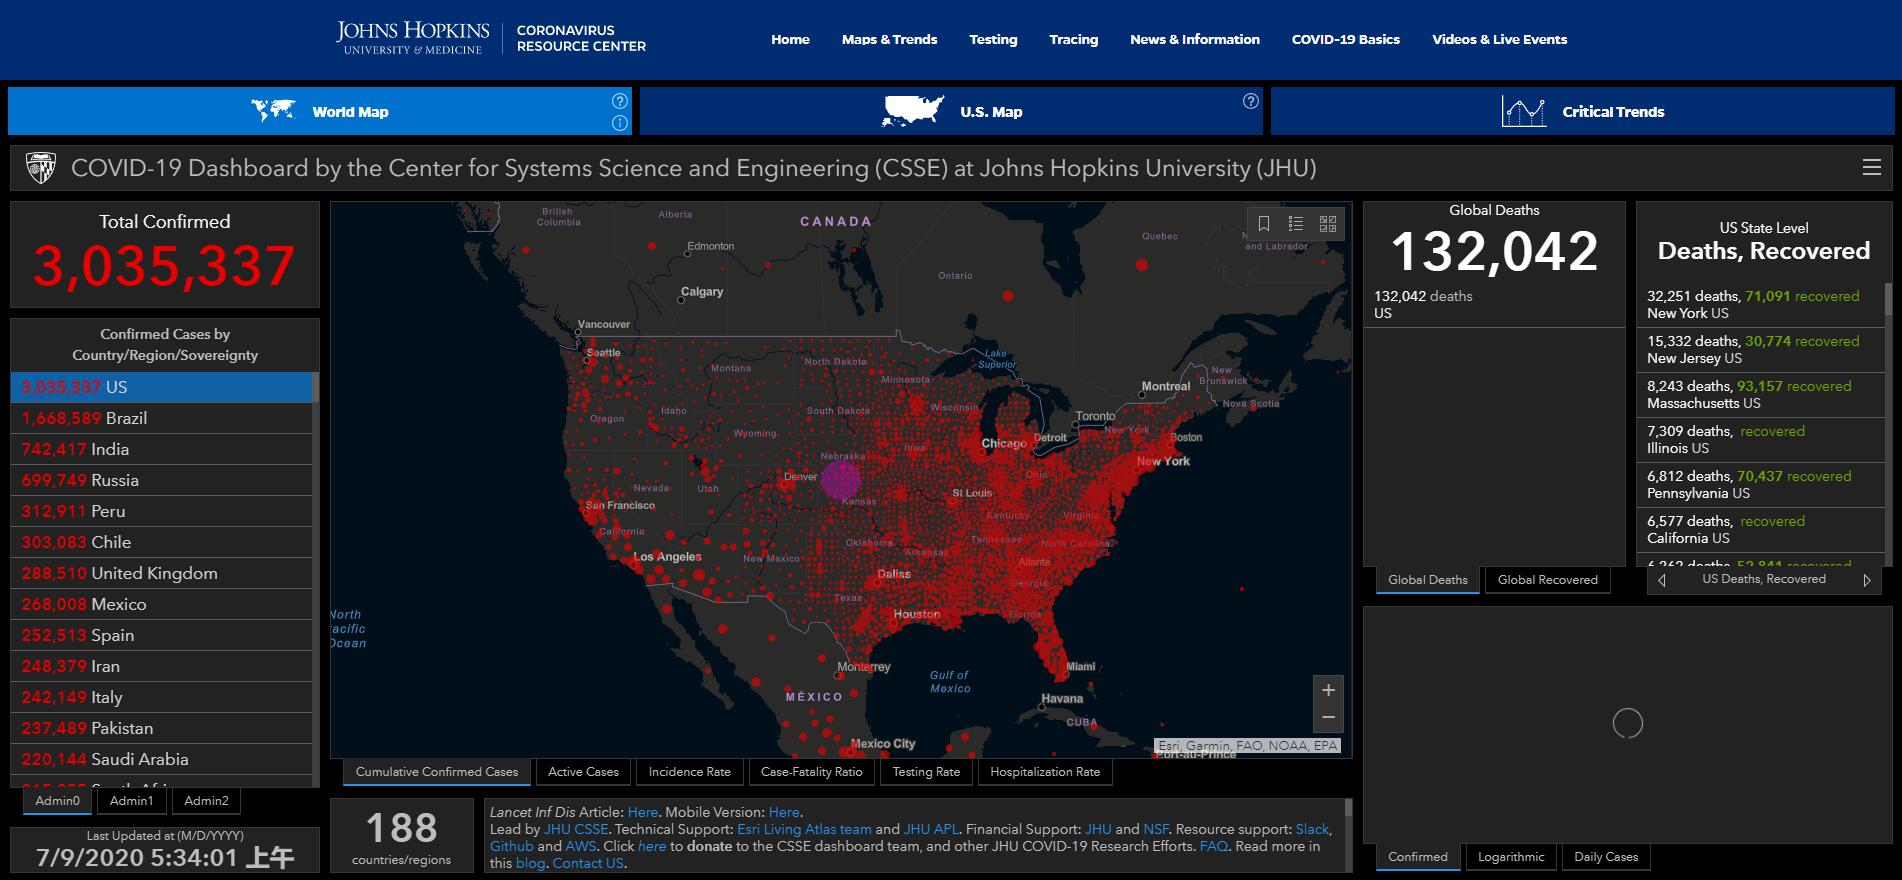The image size is (1902, 880).
Task: Click the JHU shield logo in dashboard header
Action: 40,168
